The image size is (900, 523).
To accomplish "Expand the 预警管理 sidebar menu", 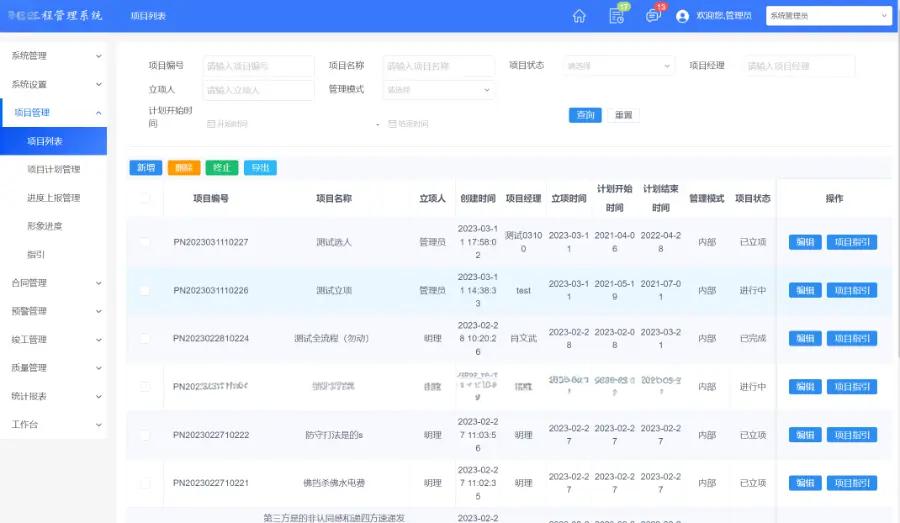I will click(x=53, y=311).
